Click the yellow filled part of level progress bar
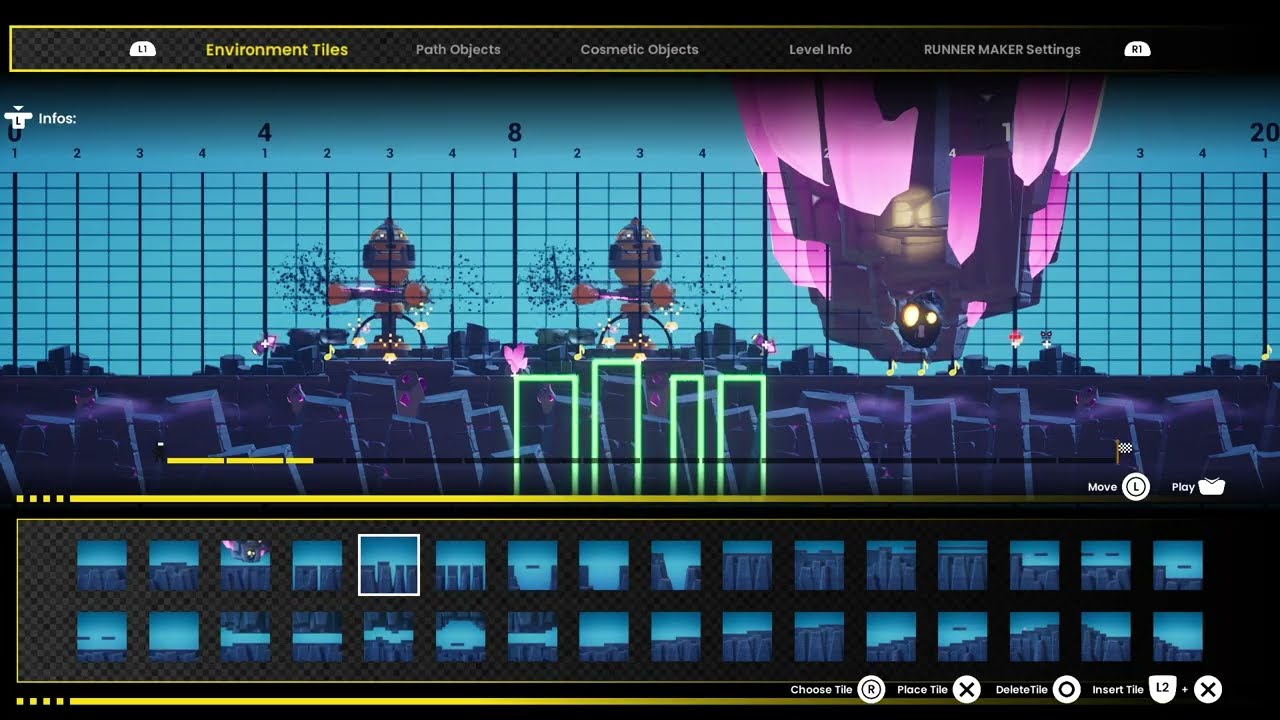Viewport: 1280px width, 720px height. 240,460
